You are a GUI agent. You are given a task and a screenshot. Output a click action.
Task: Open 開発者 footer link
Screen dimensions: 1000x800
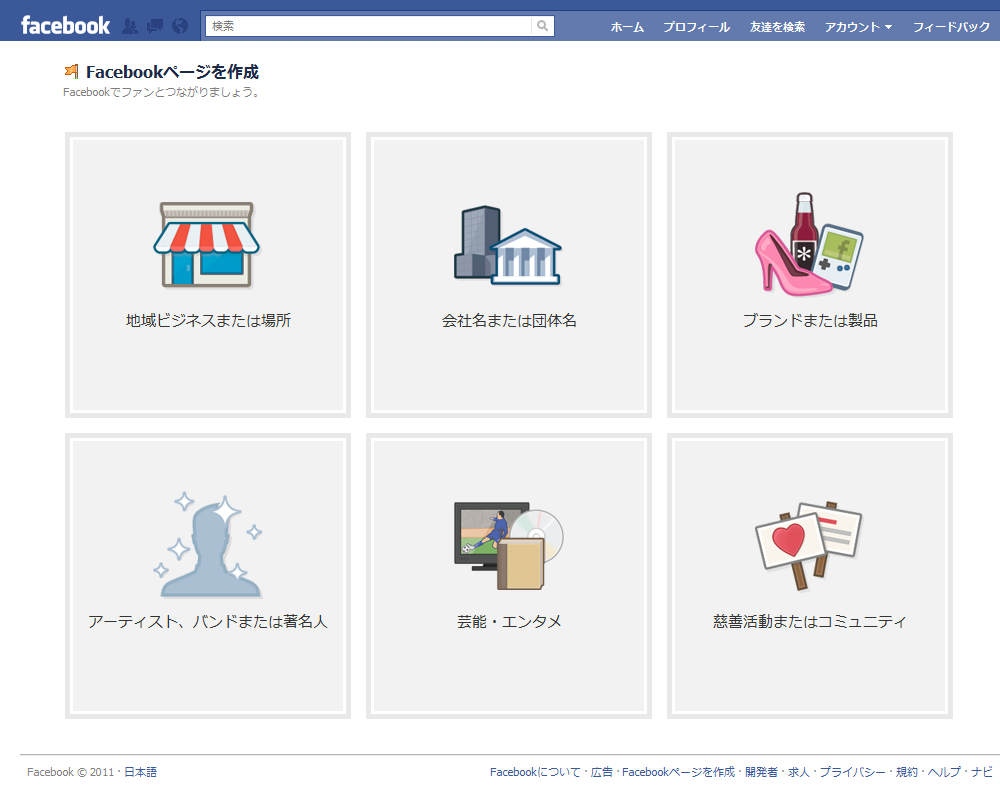pyautogui.click(x=761, y=772)
